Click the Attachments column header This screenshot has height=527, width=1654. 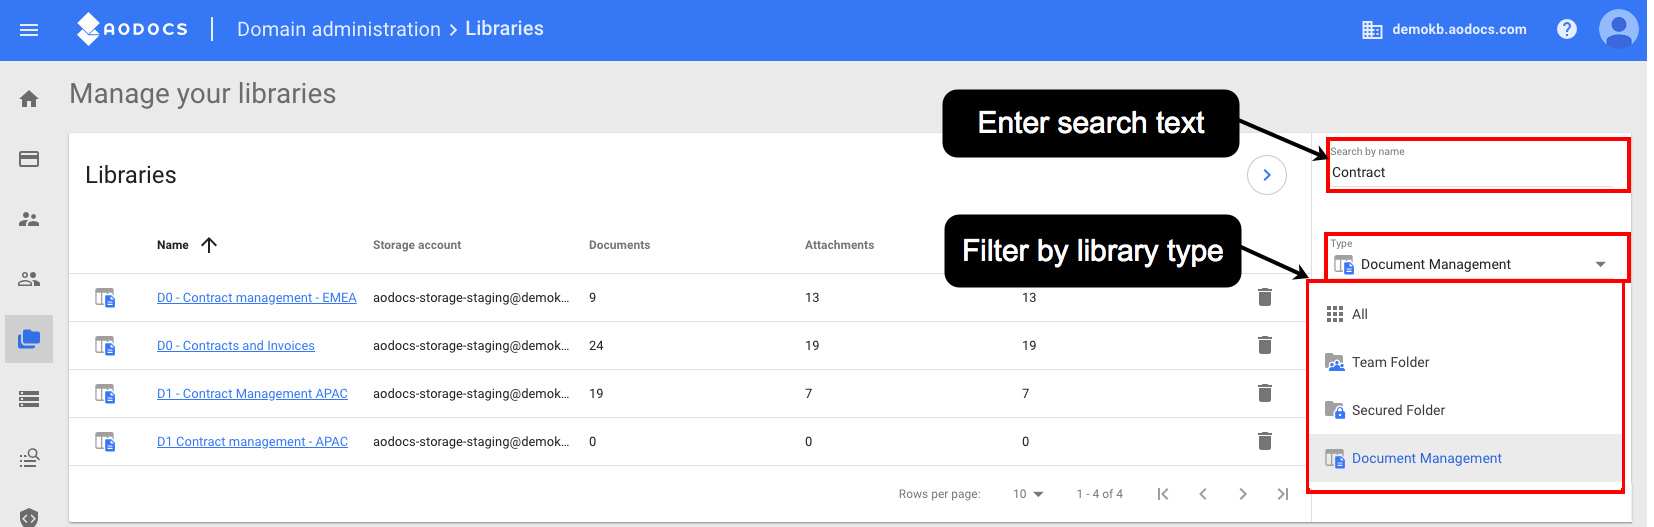(x=839, y=245)
